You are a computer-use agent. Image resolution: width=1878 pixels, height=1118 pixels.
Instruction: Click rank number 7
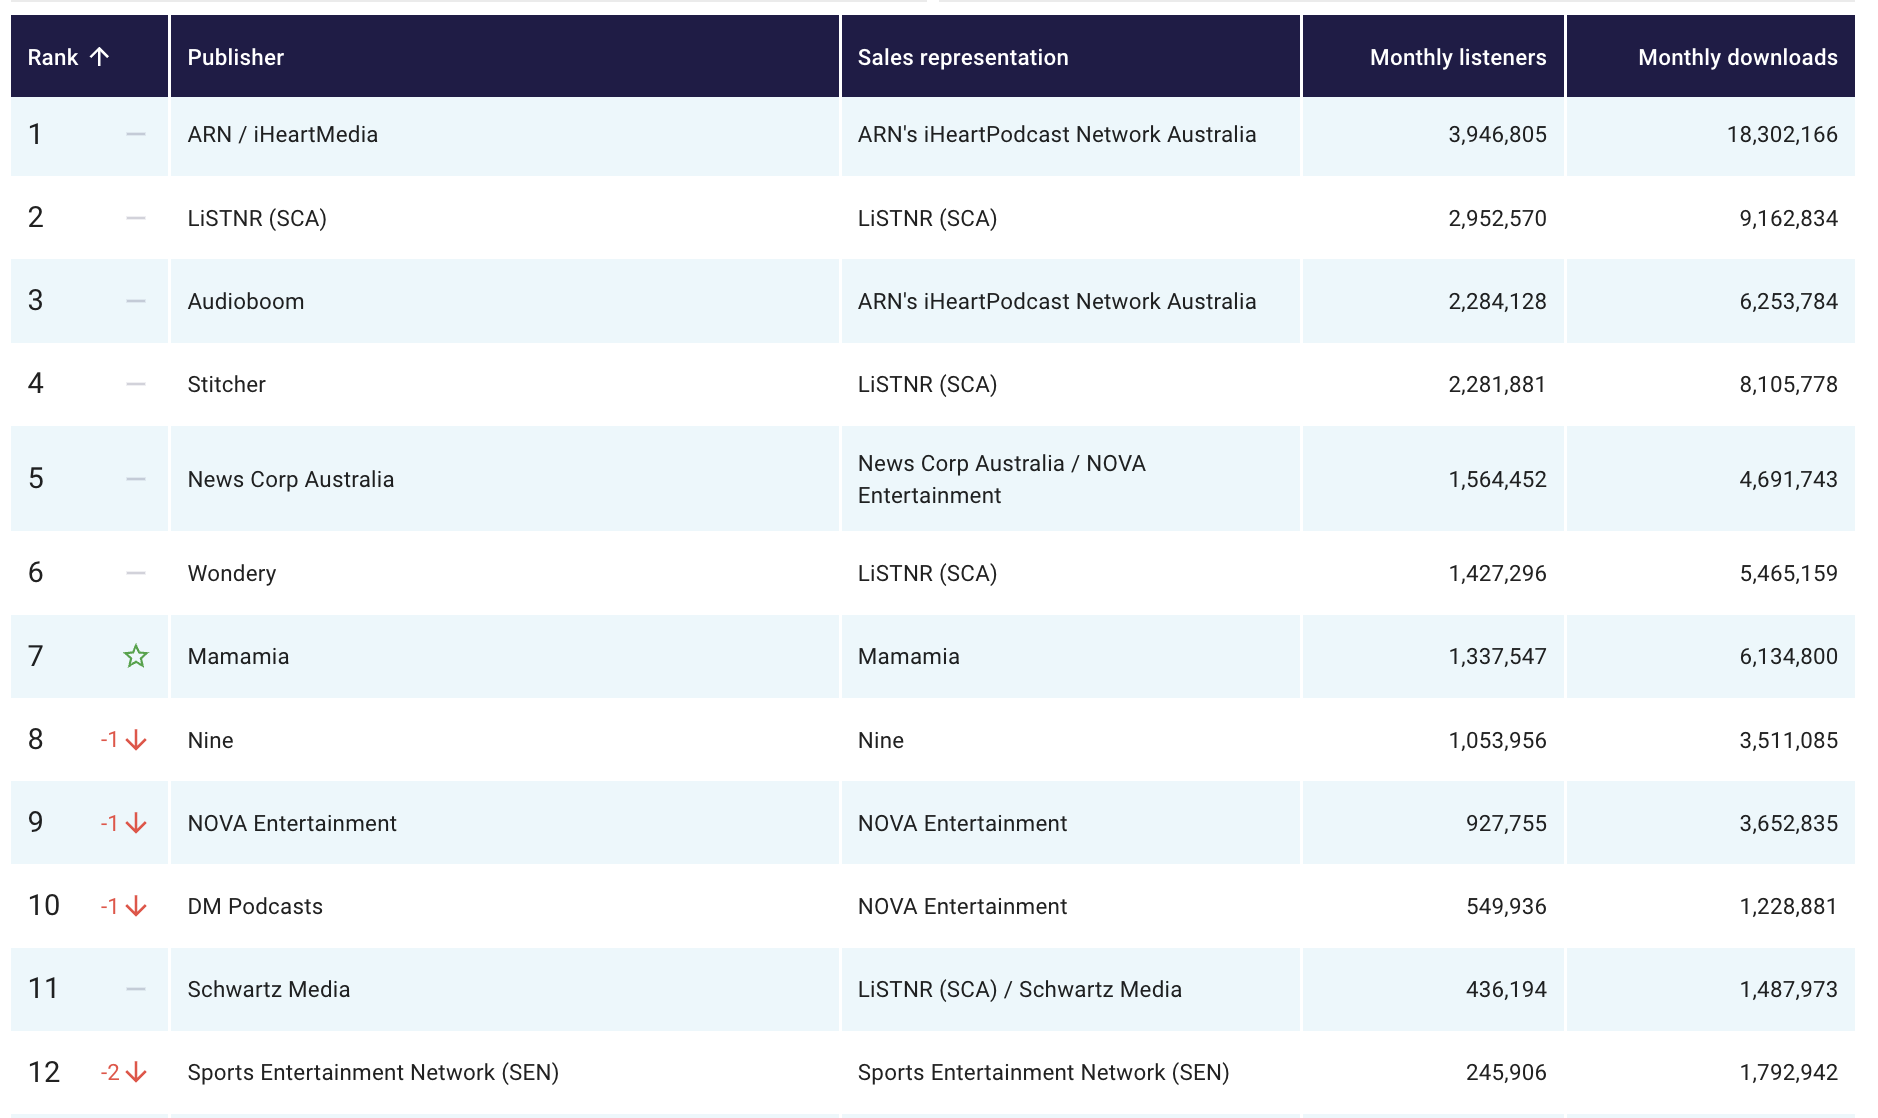tap(36, 656)
